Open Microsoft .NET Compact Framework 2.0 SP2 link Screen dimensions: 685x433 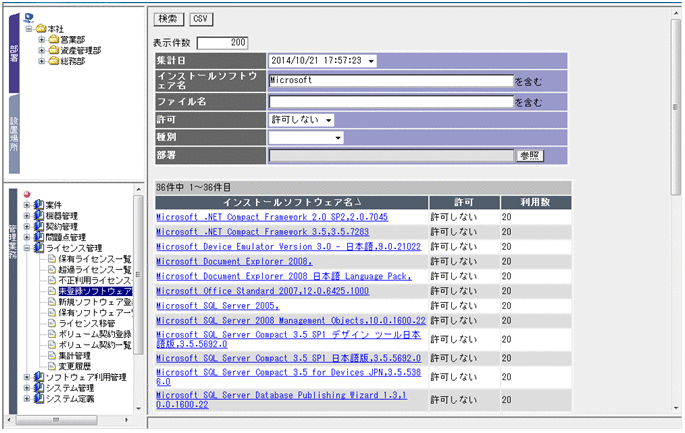[x=272, y=217]
